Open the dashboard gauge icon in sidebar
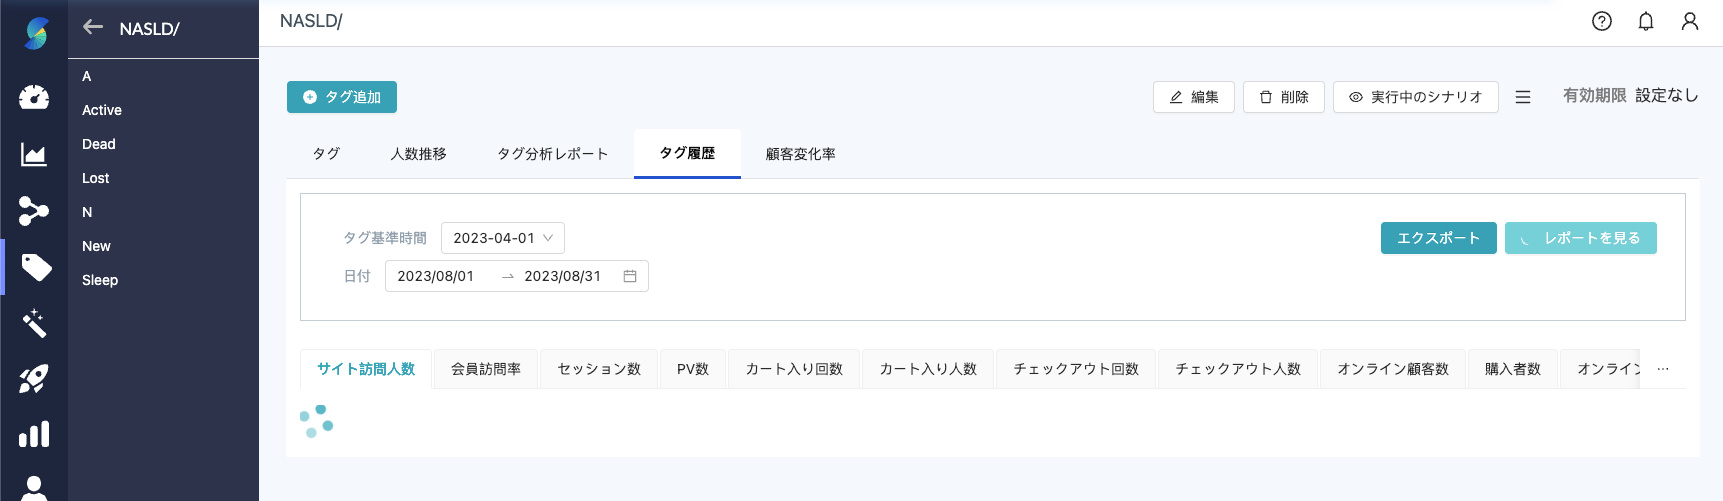Screen dimensions: 1723x501 (34, 97)
